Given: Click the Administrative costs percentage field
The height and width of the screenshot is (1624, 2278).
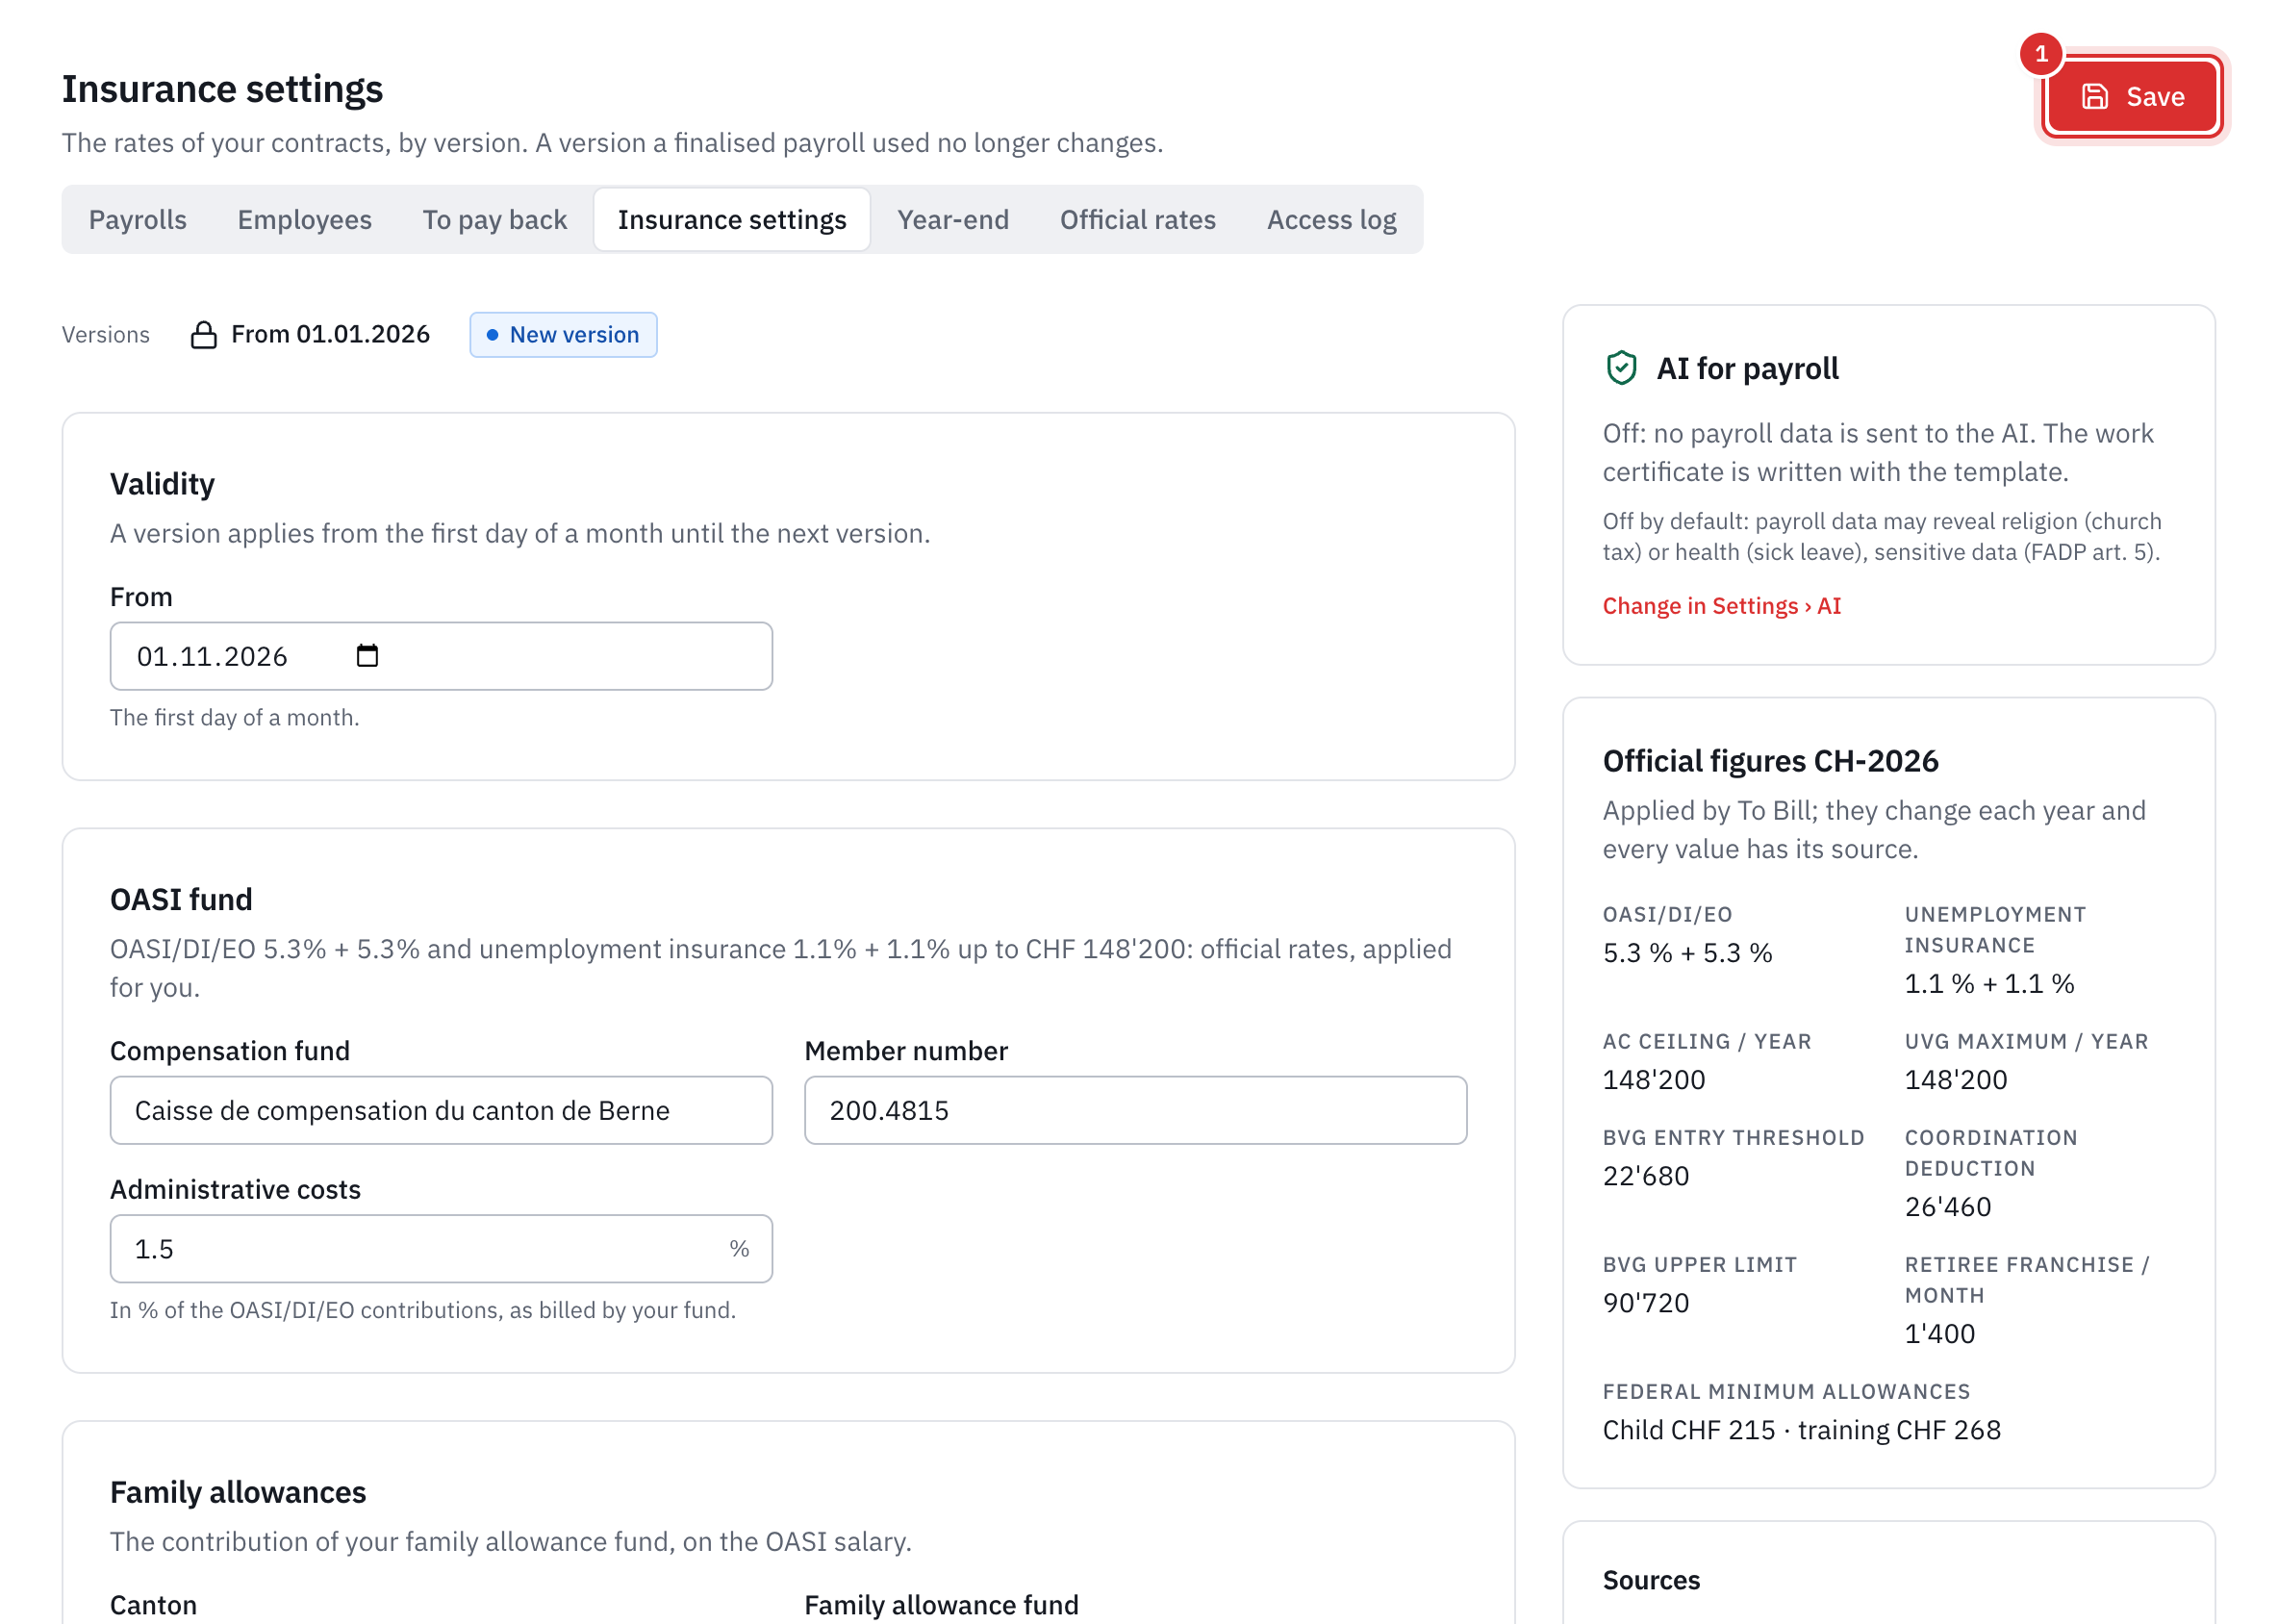Looking at the screenshot, I should pyautogui.click(x=441, y=1247).
